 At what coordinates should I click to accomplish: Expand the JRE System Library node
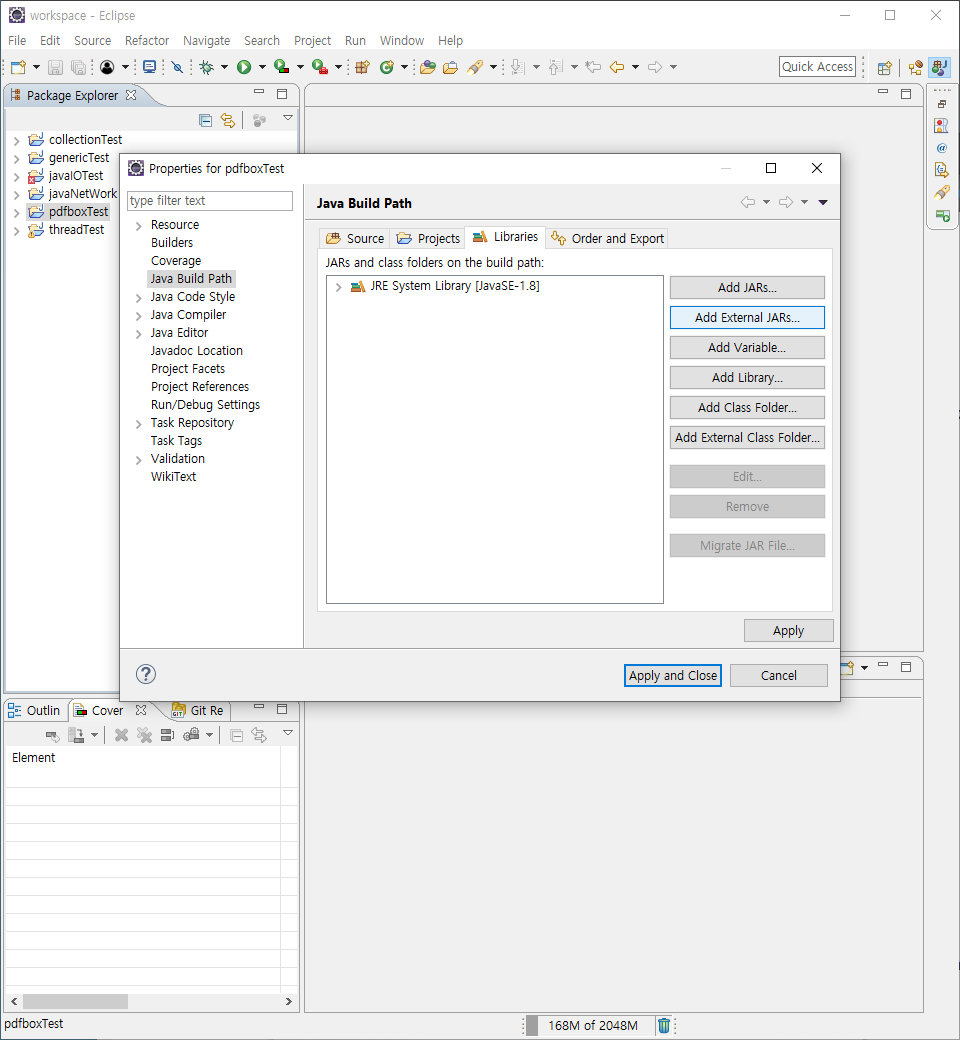338,287
